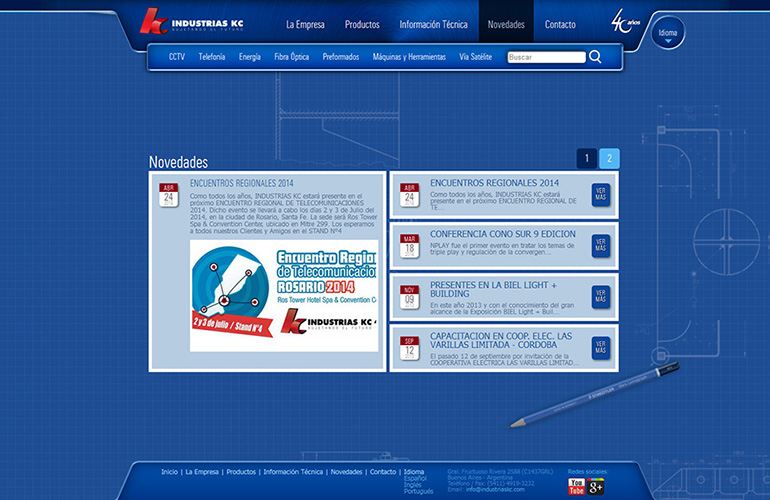Click the info@industriaskc.com email link
770x500 pixels.
point(495,489)
